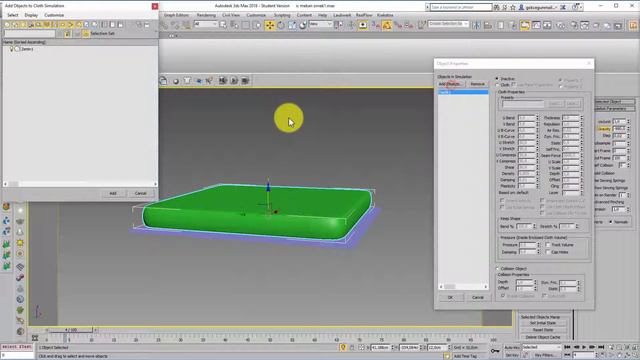Click Go to Start playback button

coord(567,347)
